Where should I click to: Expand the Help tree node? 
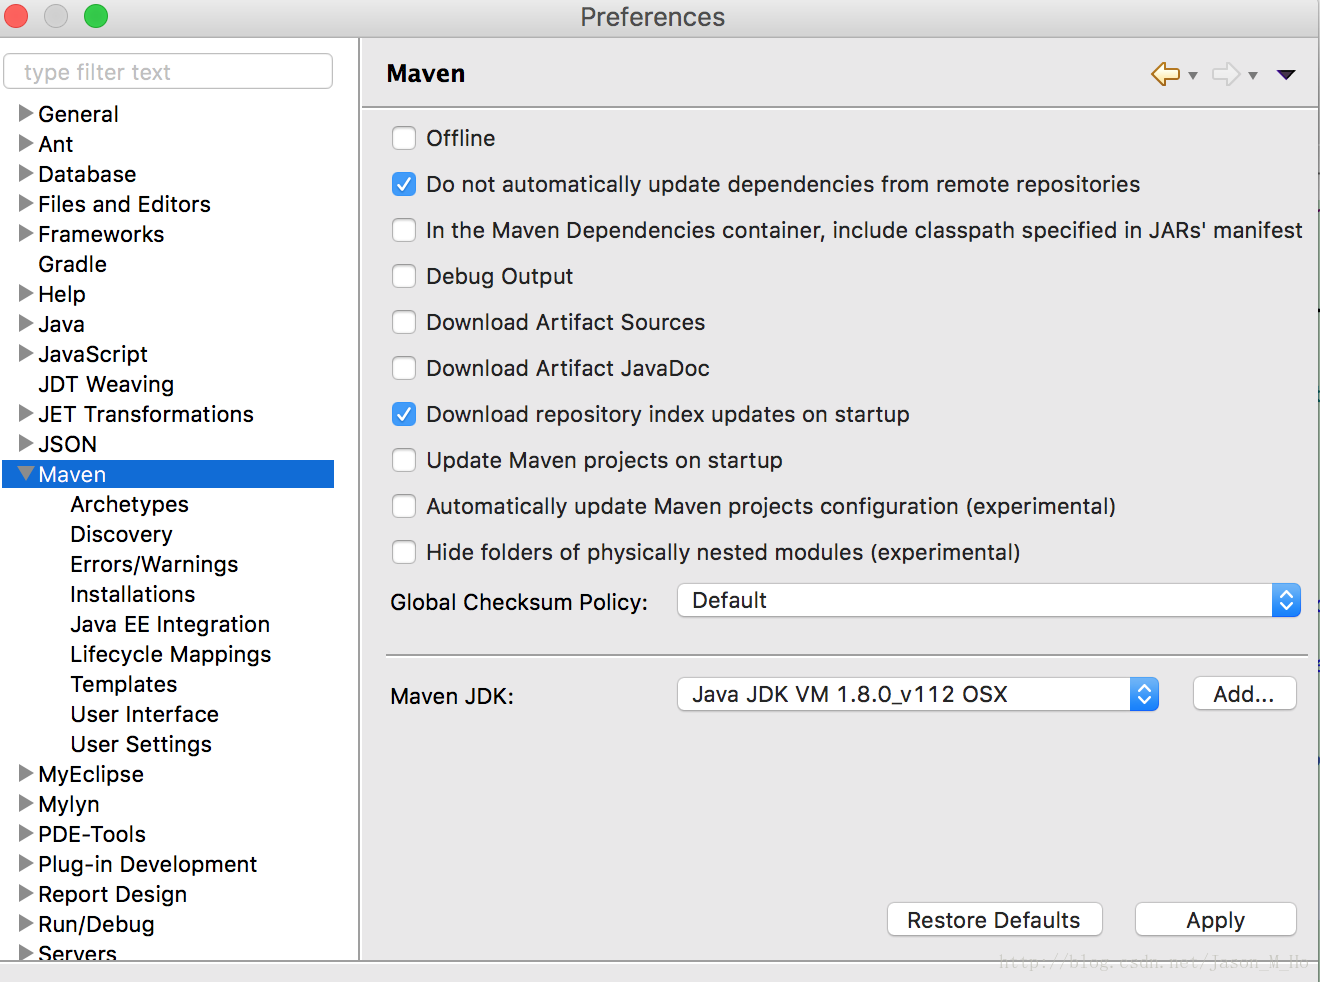(x=26, y=293)
